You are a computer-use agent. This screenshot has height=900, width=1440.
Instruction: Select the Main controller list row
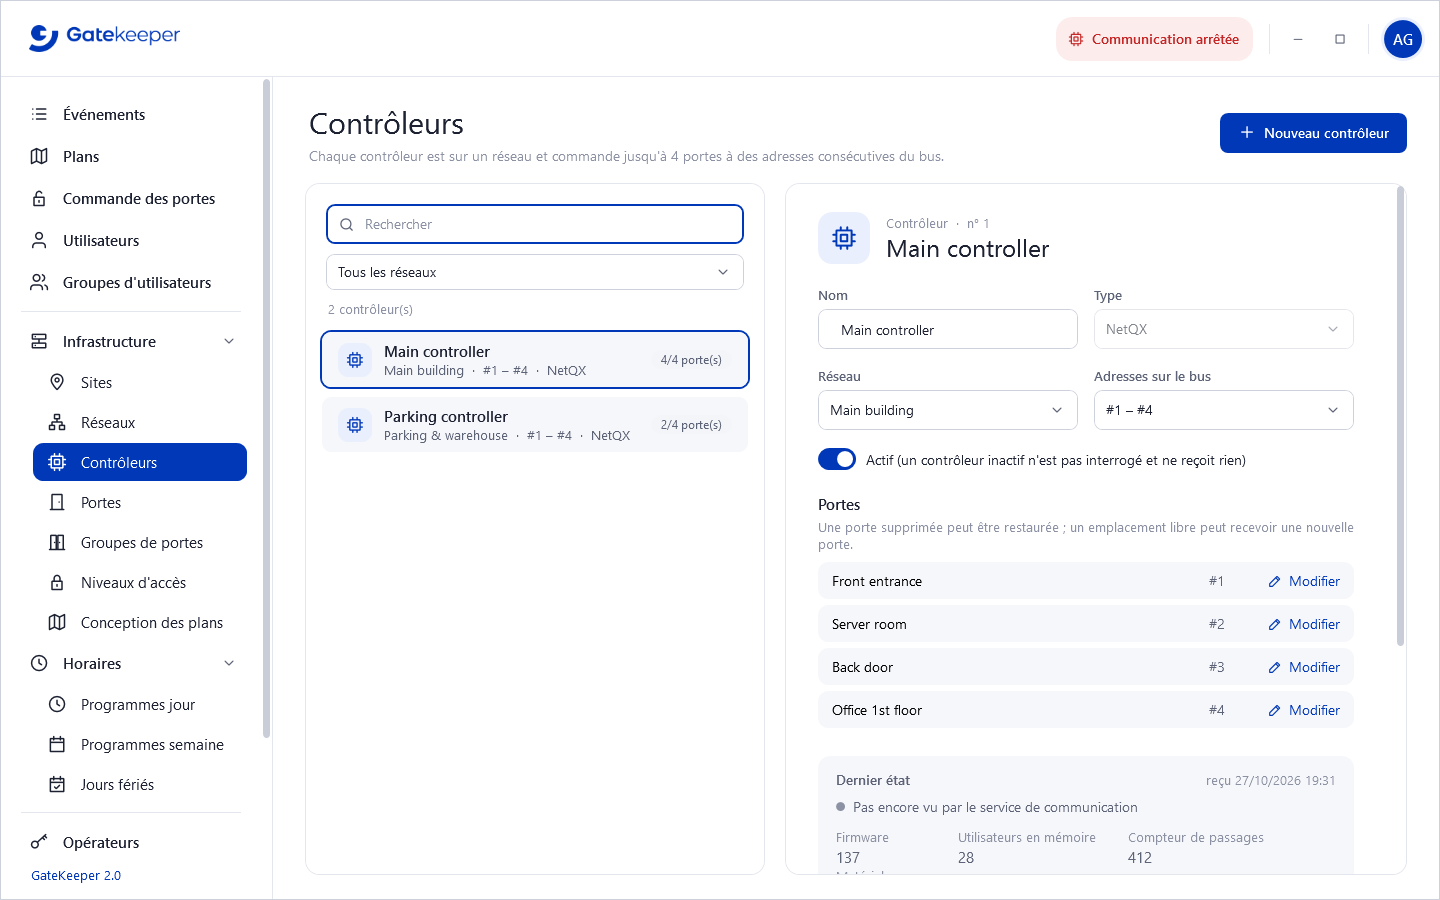pyautogui.click(x=535, y=359)
